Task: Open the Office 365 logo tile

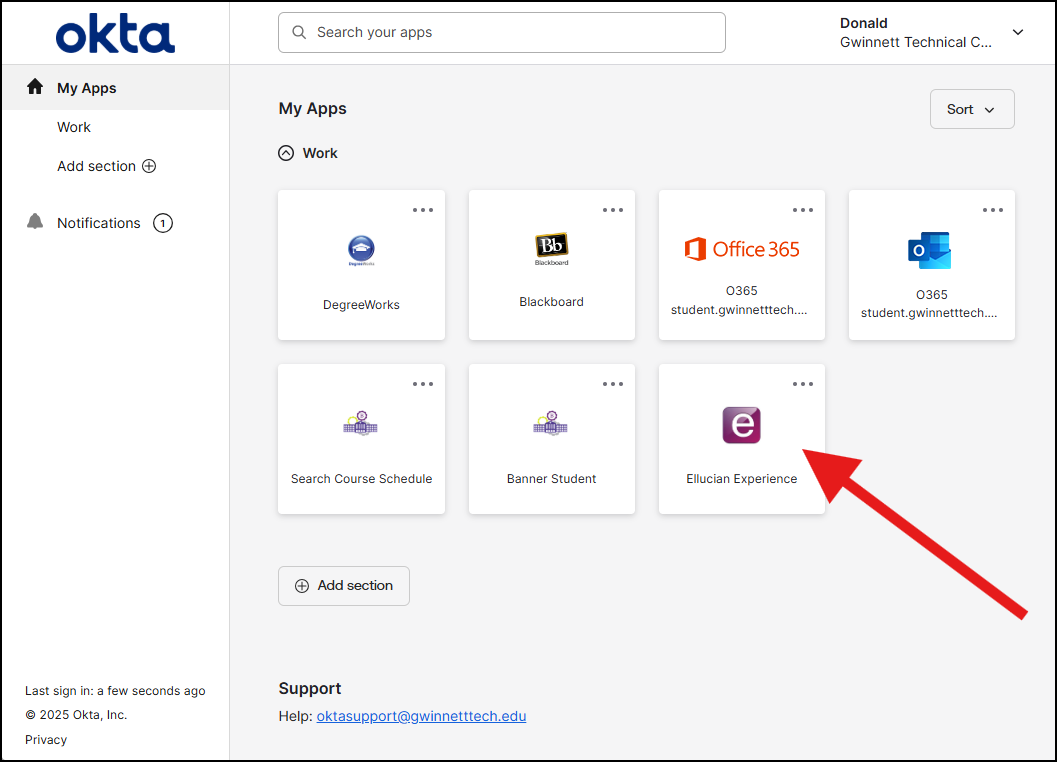Action: (741, 249)
